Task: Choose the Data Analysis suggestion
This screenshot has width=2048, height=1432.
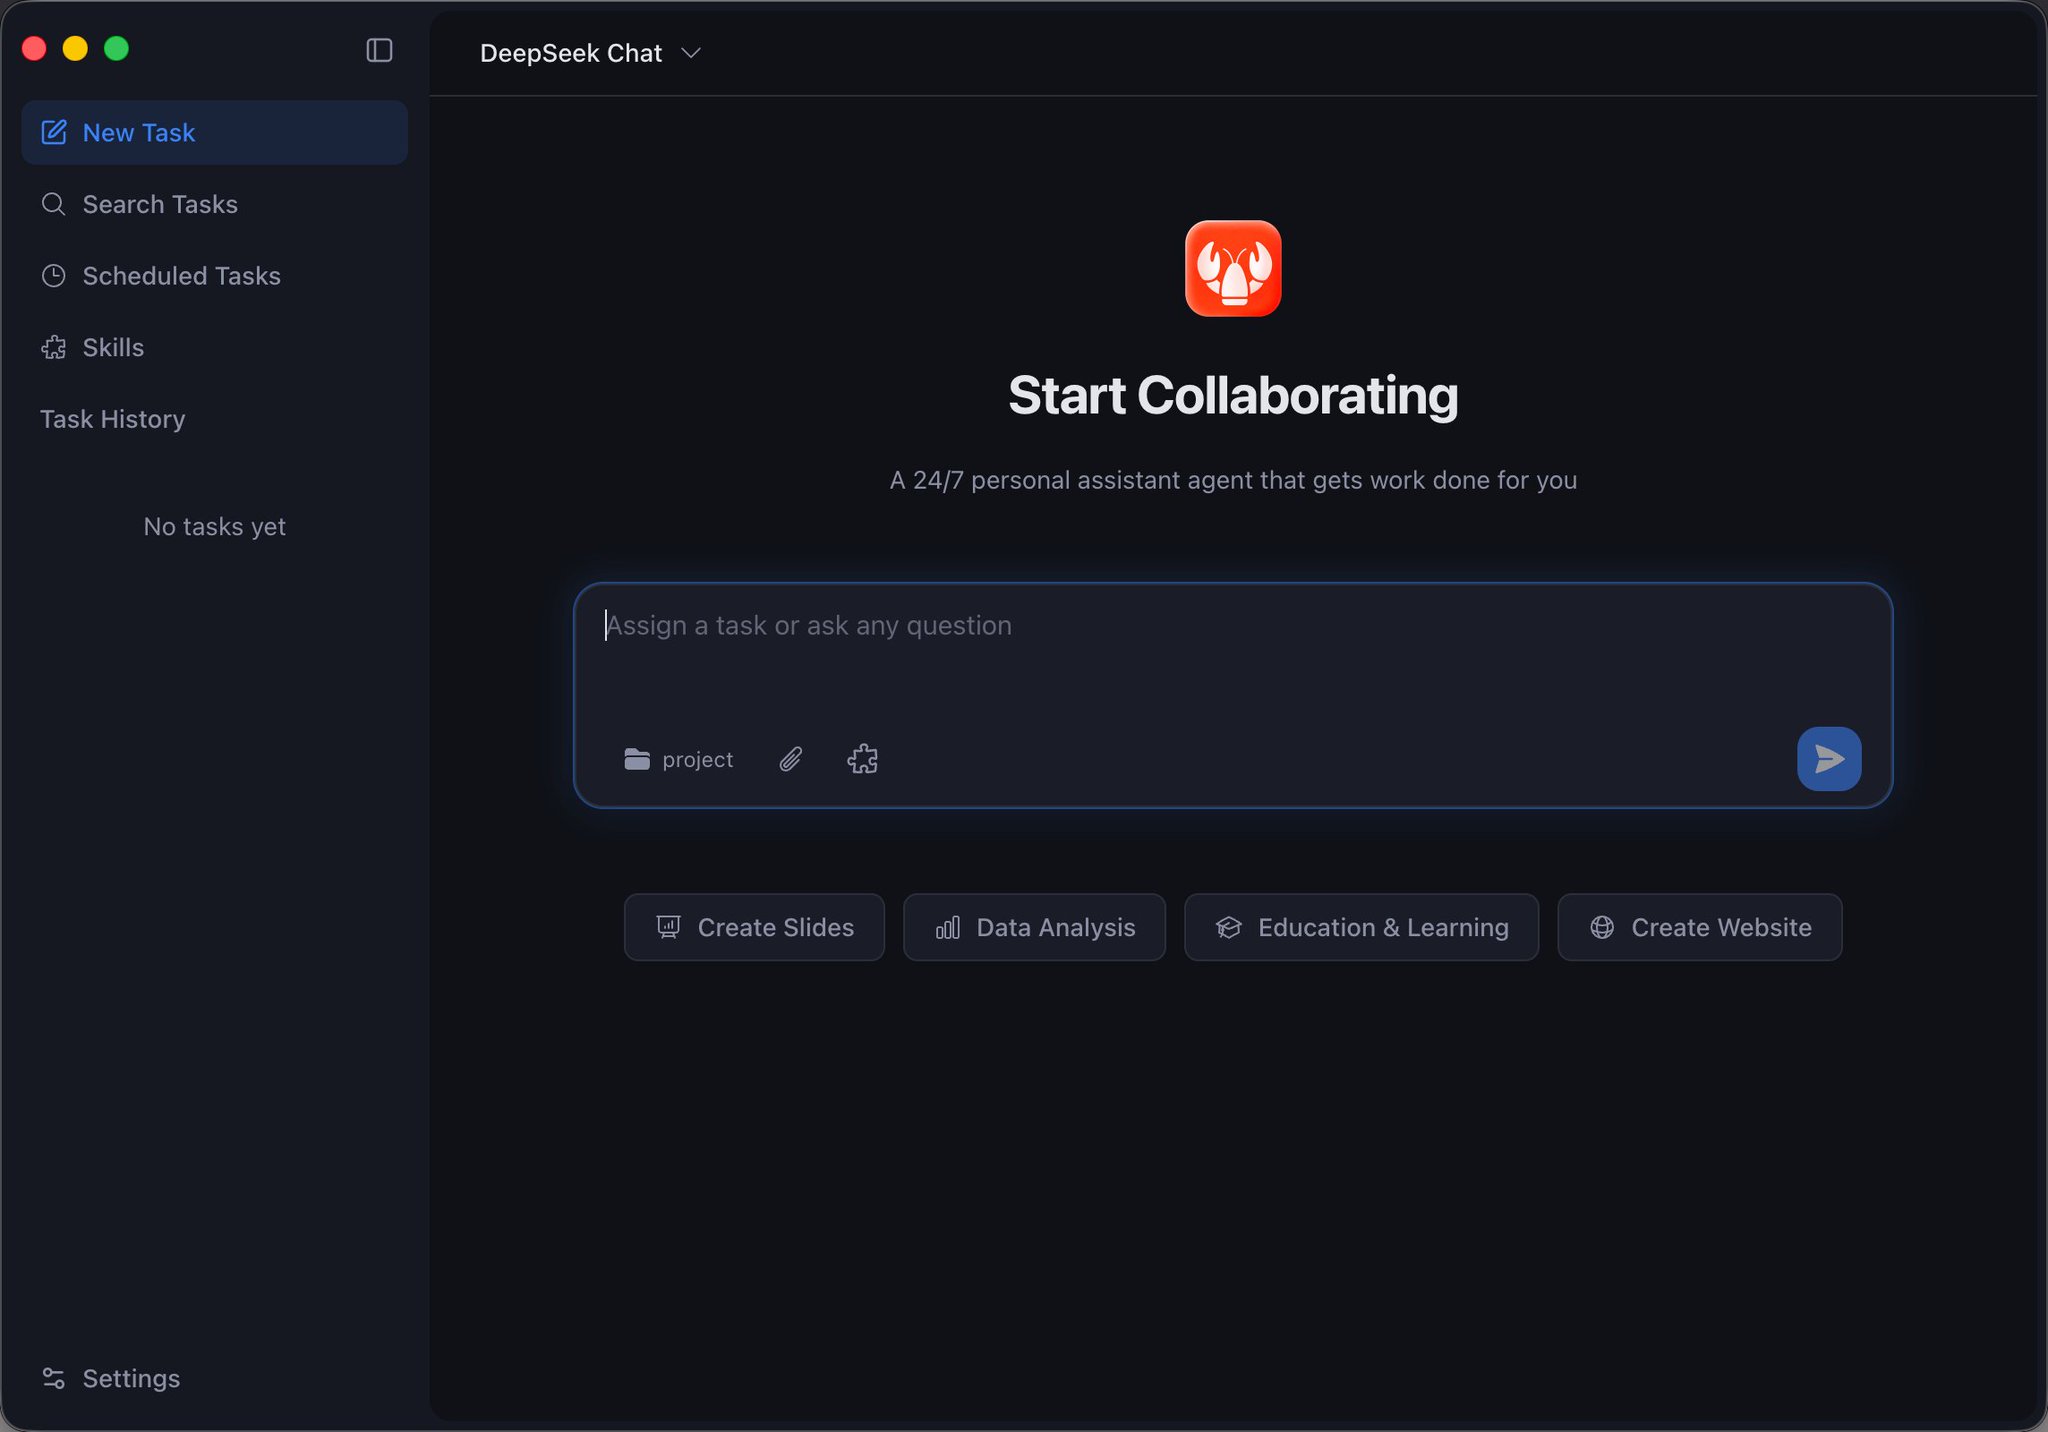Action: (x=1034, y=927)
